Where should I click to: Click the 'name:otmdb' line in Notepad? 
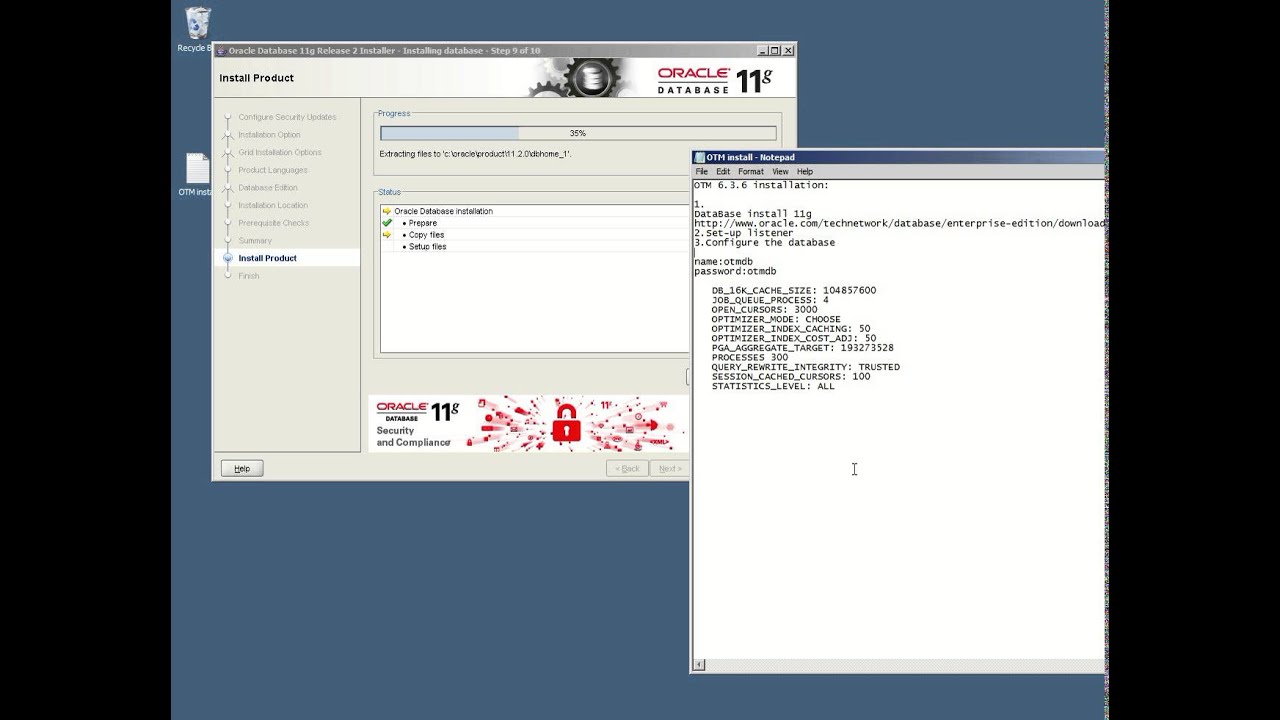[x=723, y=262]
